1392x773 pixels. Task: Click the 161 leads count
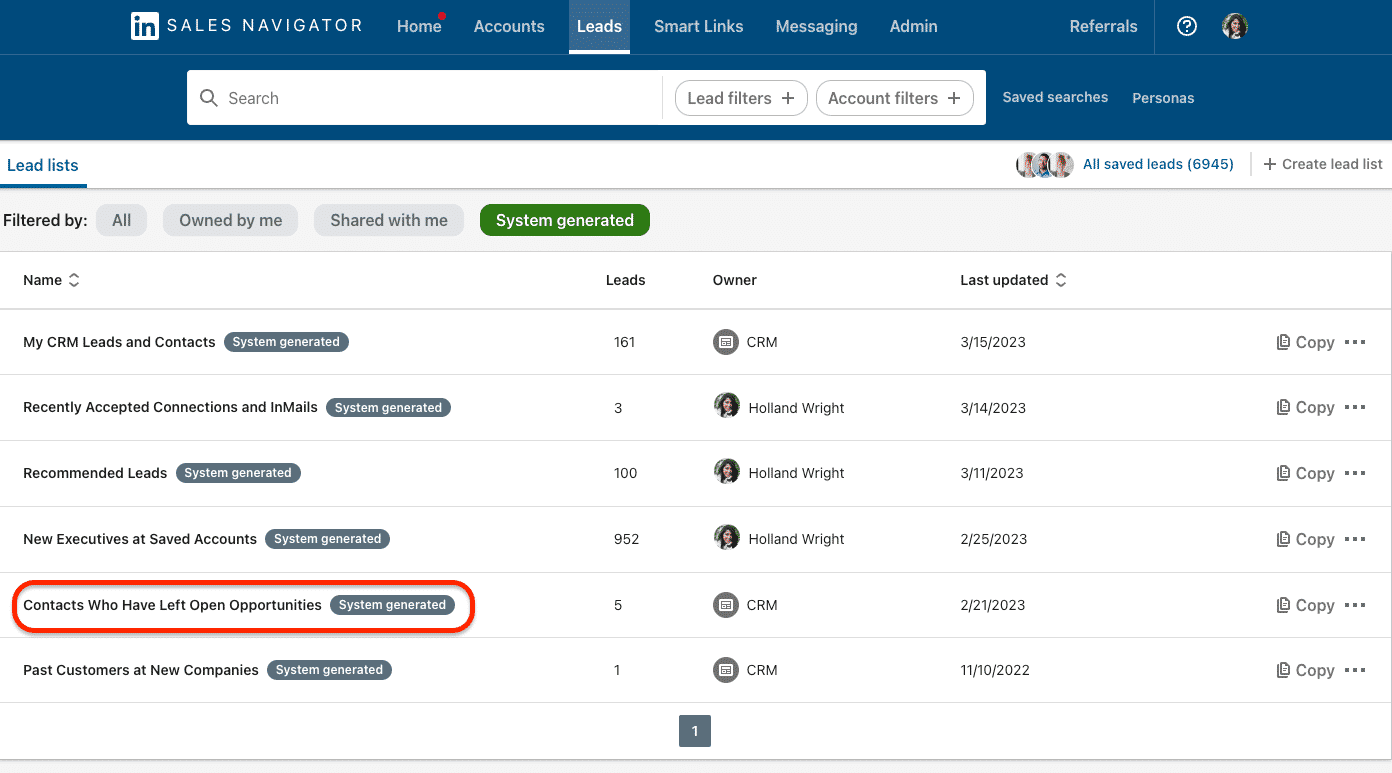(x=625, y=342)
